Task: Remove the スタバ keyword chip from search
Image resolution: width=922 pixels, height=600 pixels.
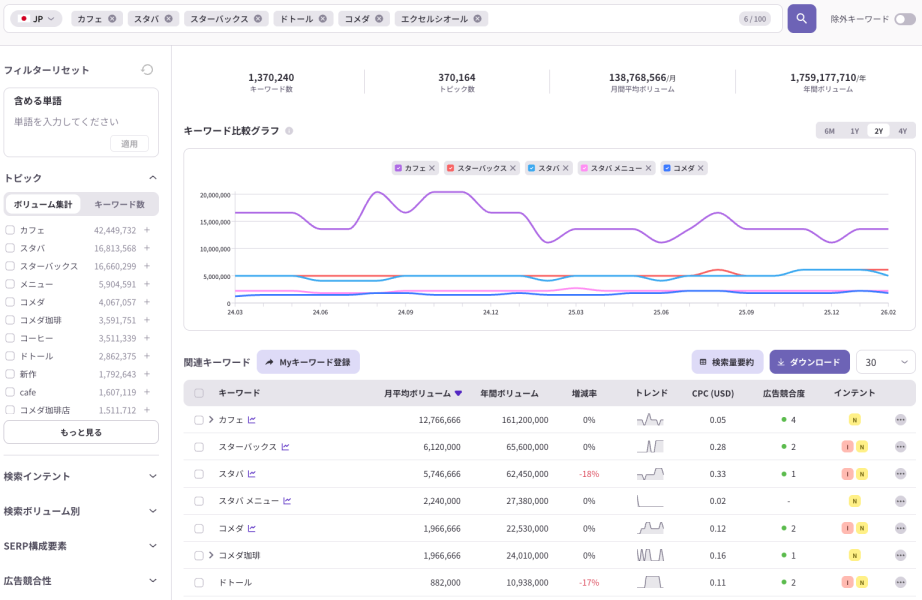Action: point(171,19)
